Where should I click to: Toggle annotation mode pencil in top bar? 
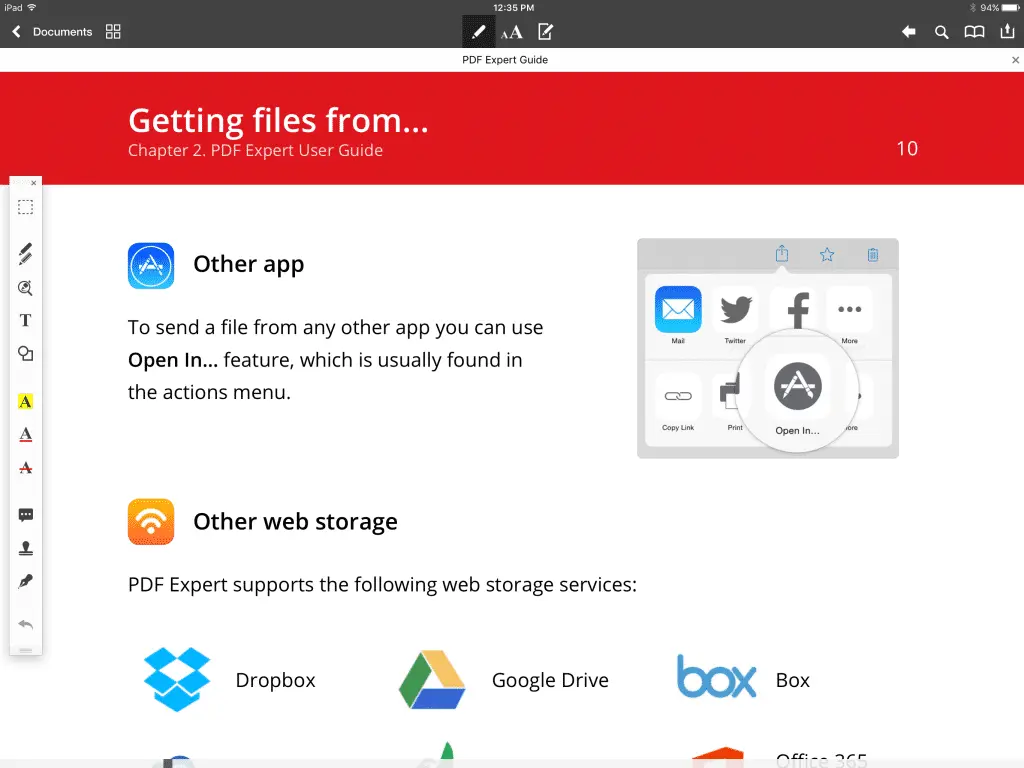point(478,32)
